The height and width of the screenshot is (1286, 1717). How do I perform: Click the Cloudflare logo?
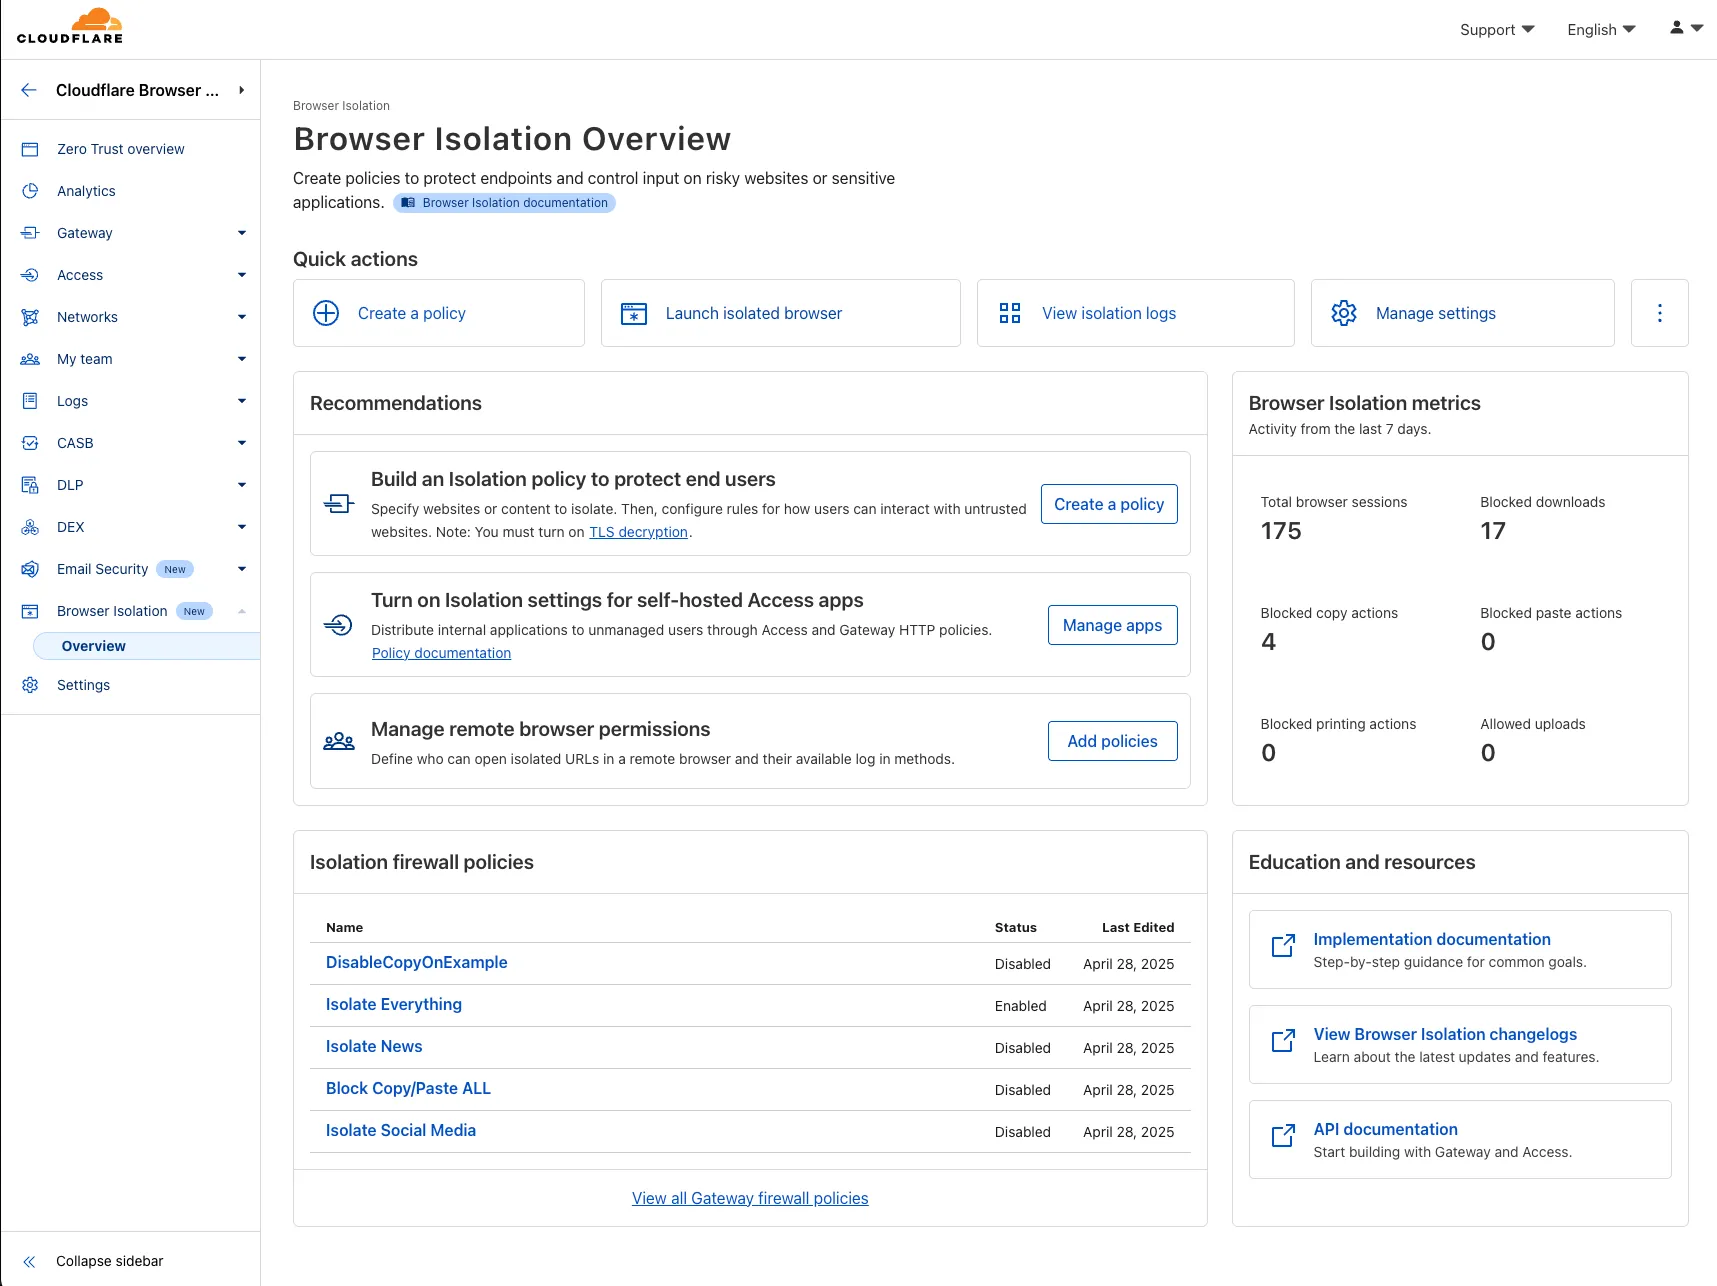70,25
